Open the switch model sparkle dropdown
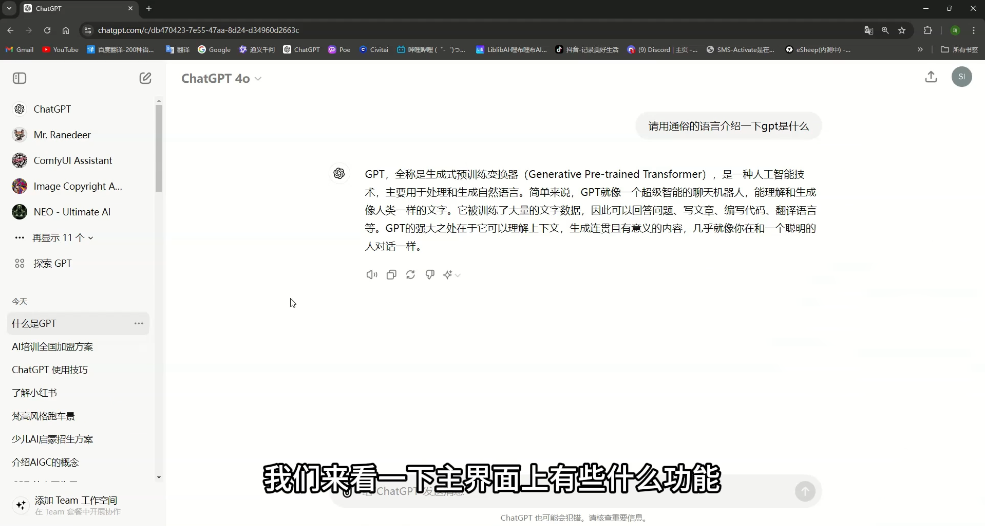Screen dimensions: 985x526 click(x=451, y=275)
